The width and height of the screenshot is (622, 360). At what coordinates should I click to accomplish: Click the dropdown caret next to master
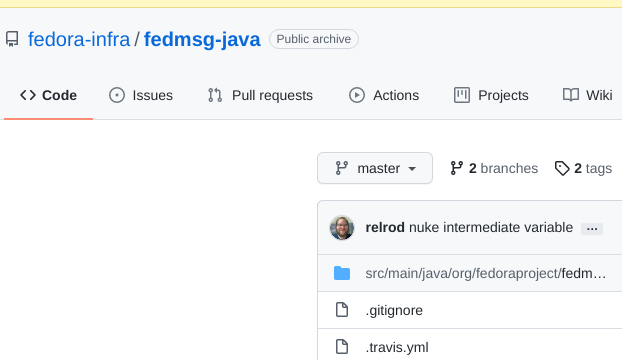tap(412, 169)
